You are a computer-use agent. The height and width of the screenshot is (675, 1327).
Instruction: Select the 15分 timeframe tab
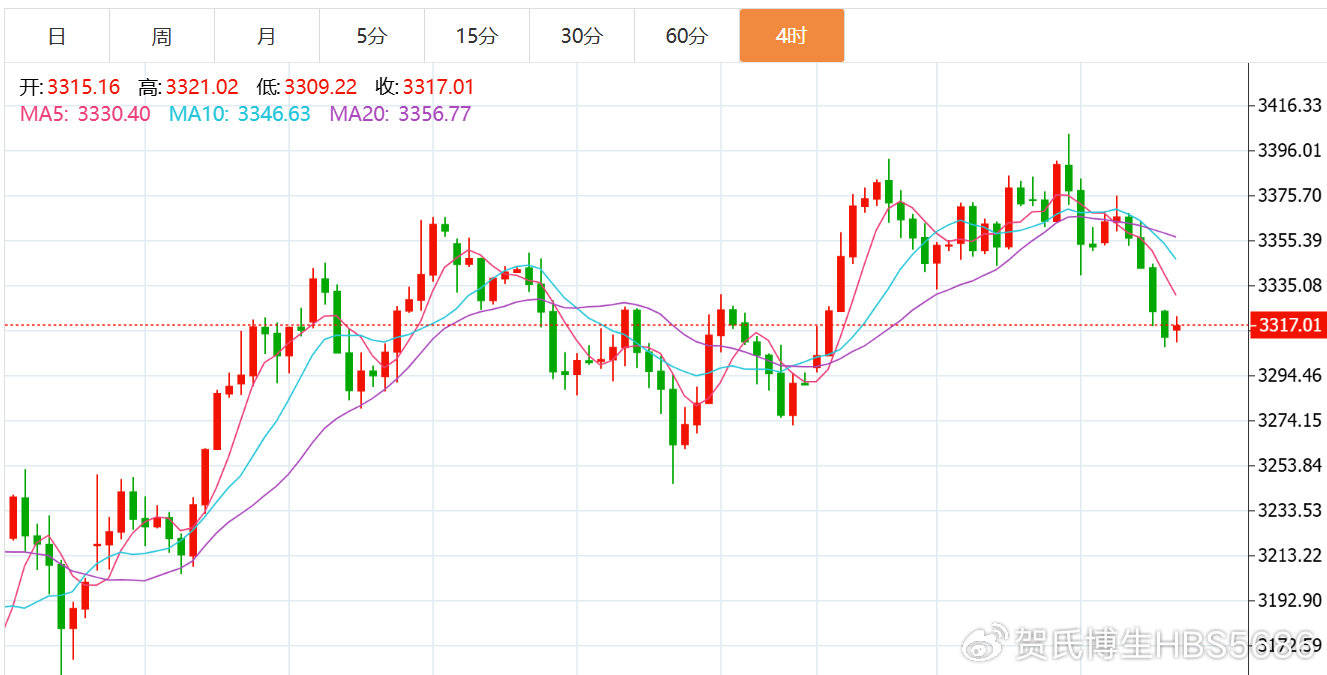coord(476,37)
